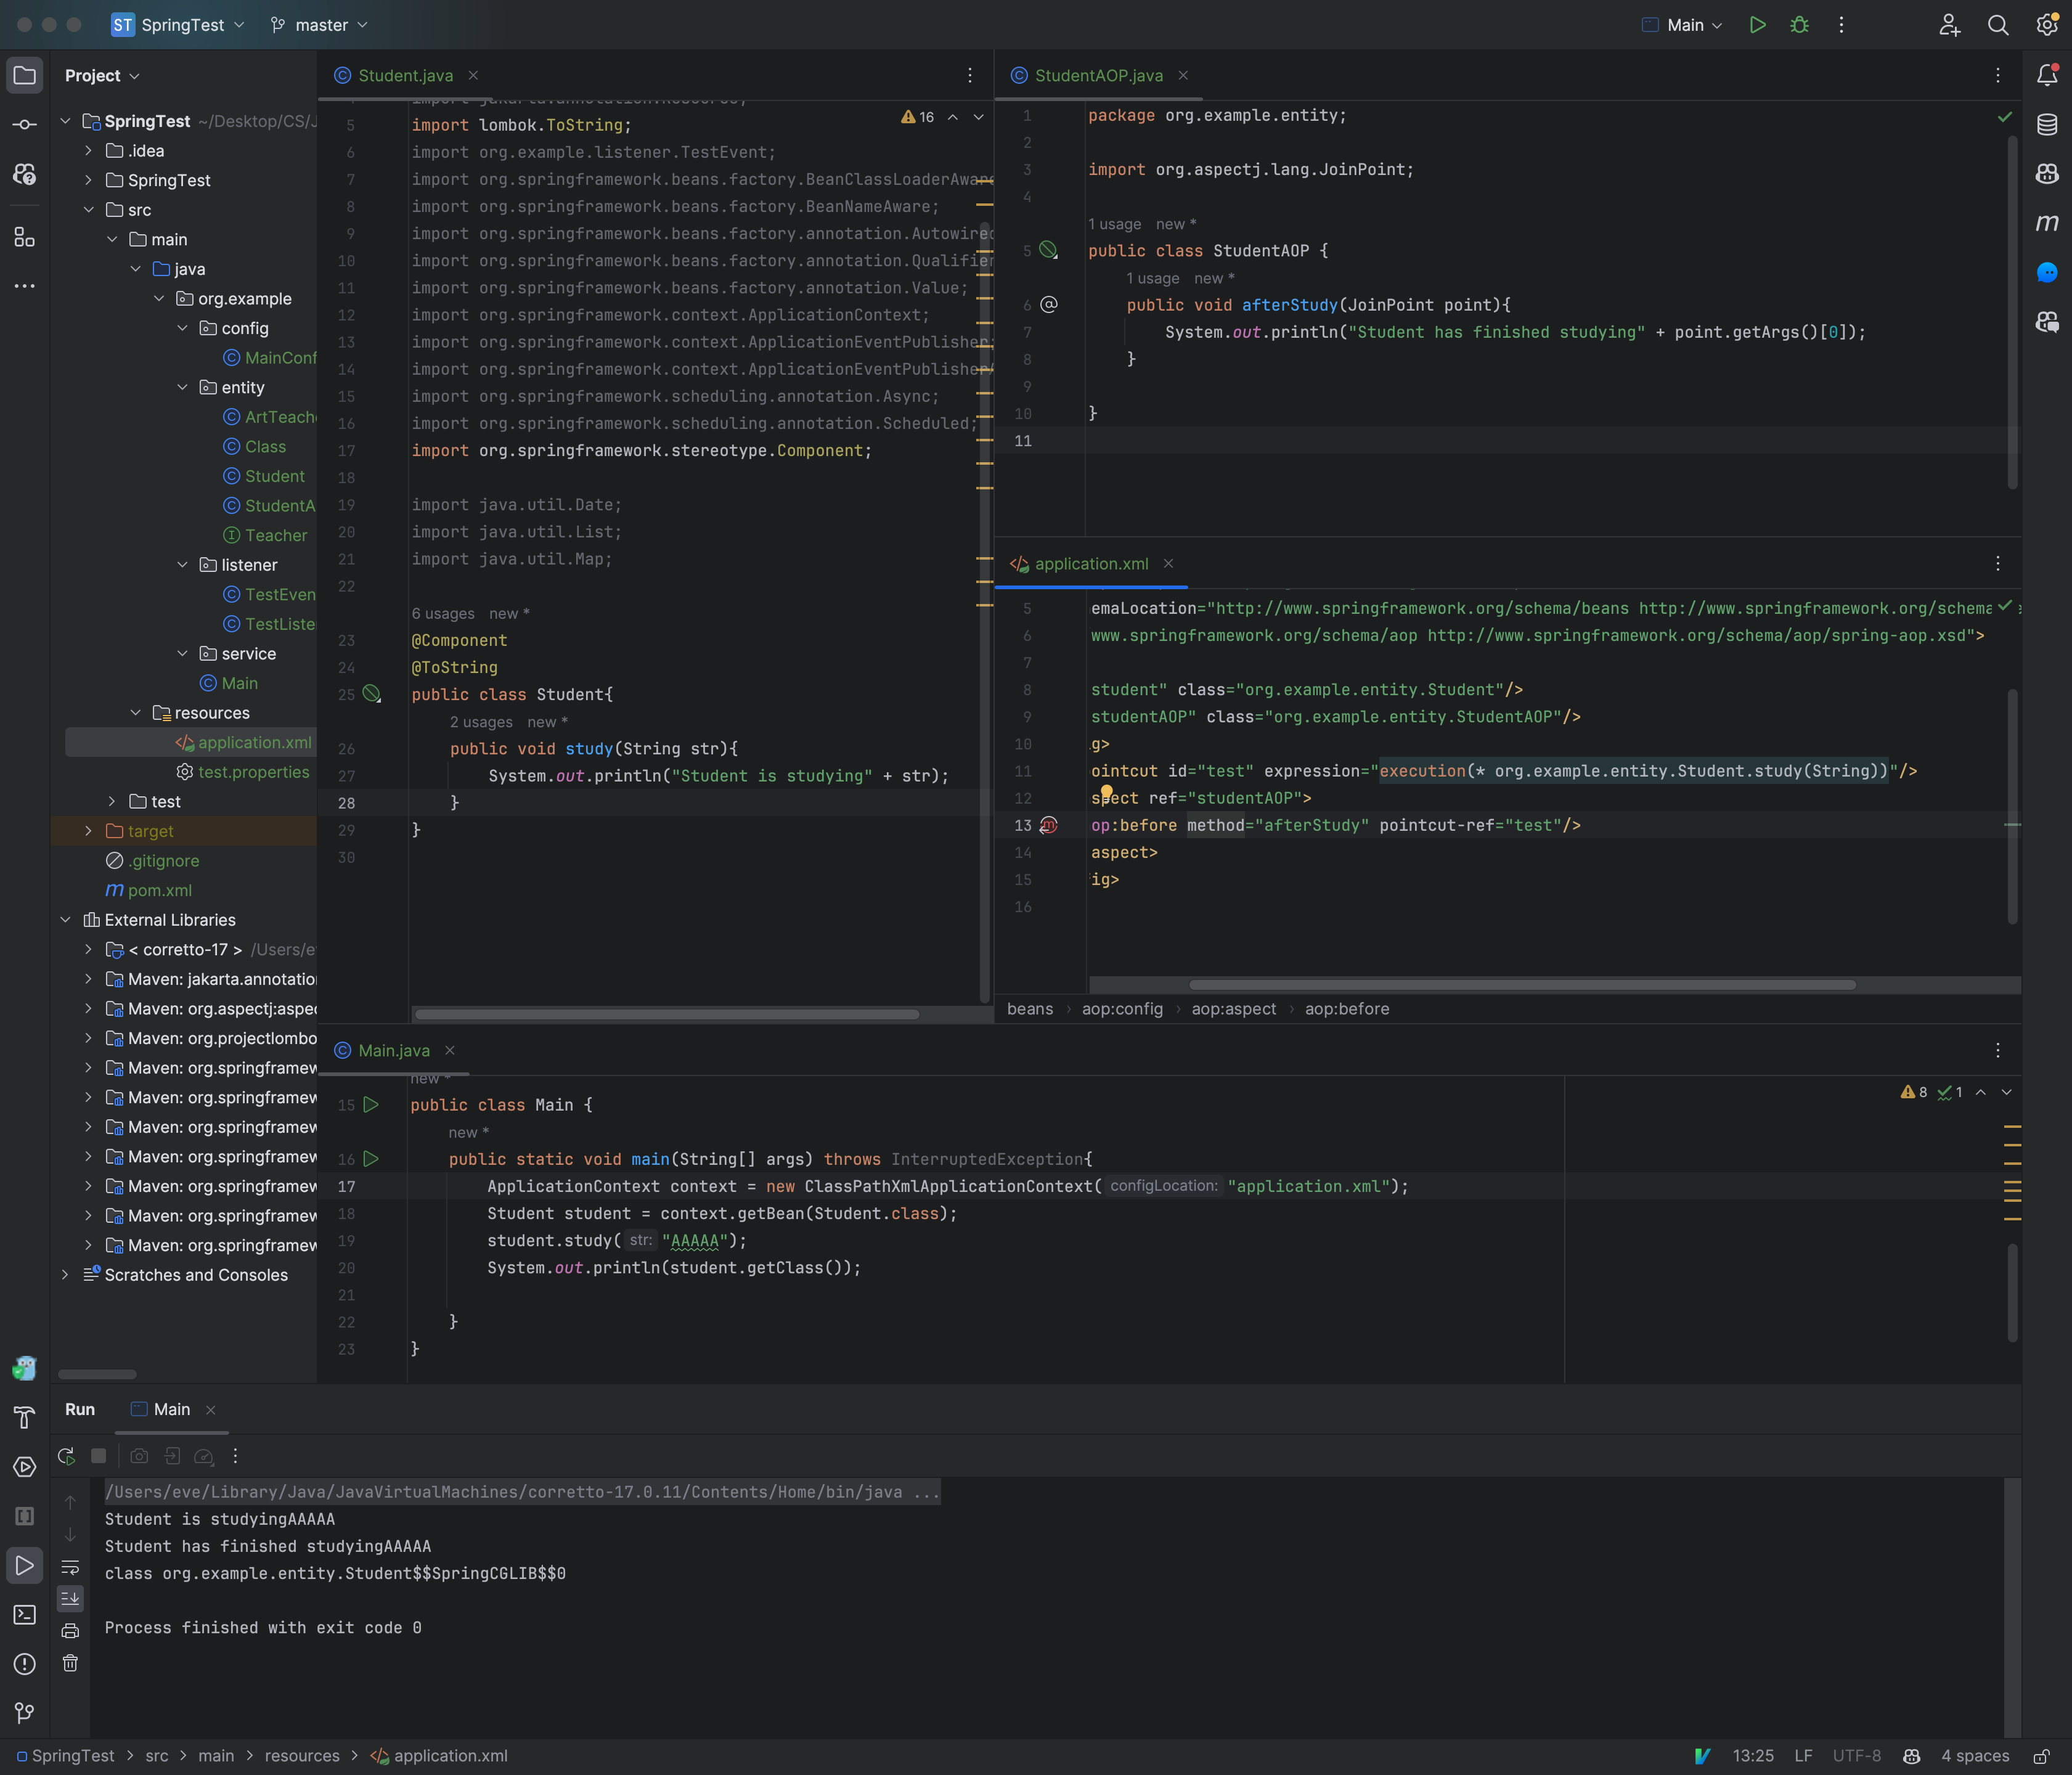
Task: Toggle the error stripe marker in StudentAOP.java
Action: (x=2005, y=116)
